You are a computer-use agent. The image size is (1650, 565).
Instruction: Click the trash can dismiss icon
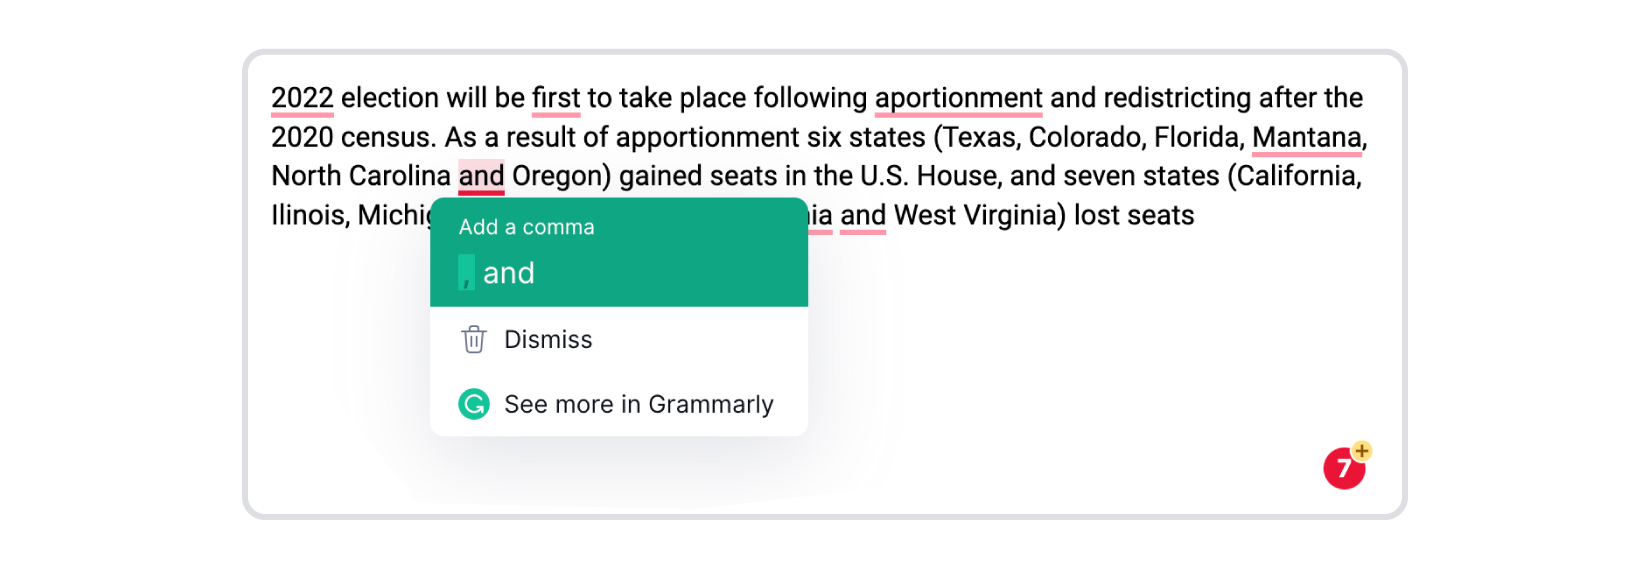tap(474, 340)
